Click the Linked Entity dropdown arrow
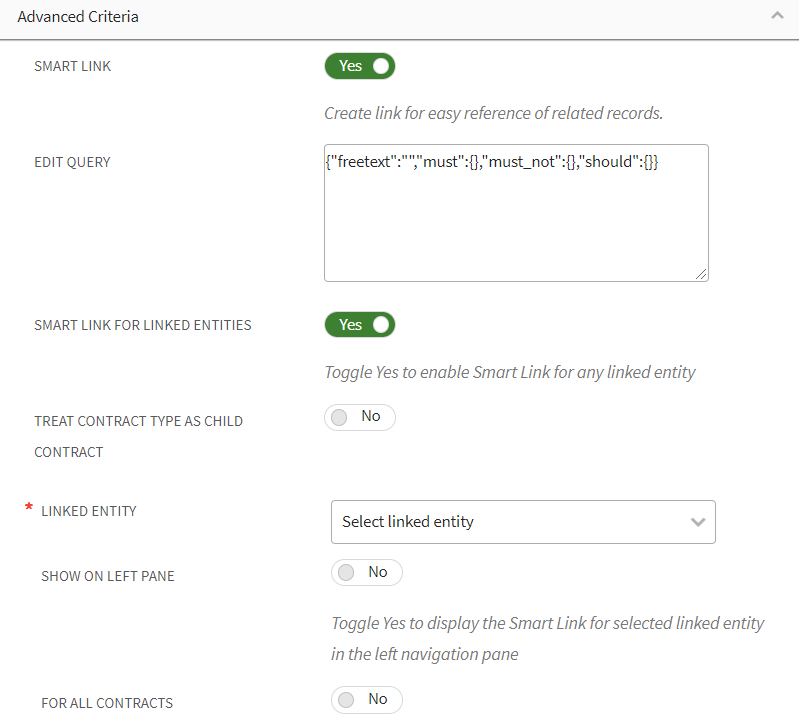This screenshot has width=804, height=728. 698,522
